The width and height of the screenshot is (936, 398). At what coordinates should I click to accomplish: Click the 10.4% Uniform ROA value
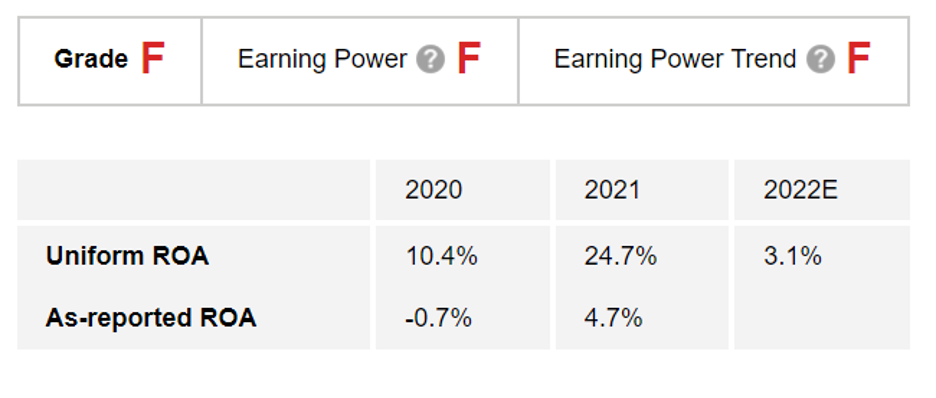tap(441, 256)
